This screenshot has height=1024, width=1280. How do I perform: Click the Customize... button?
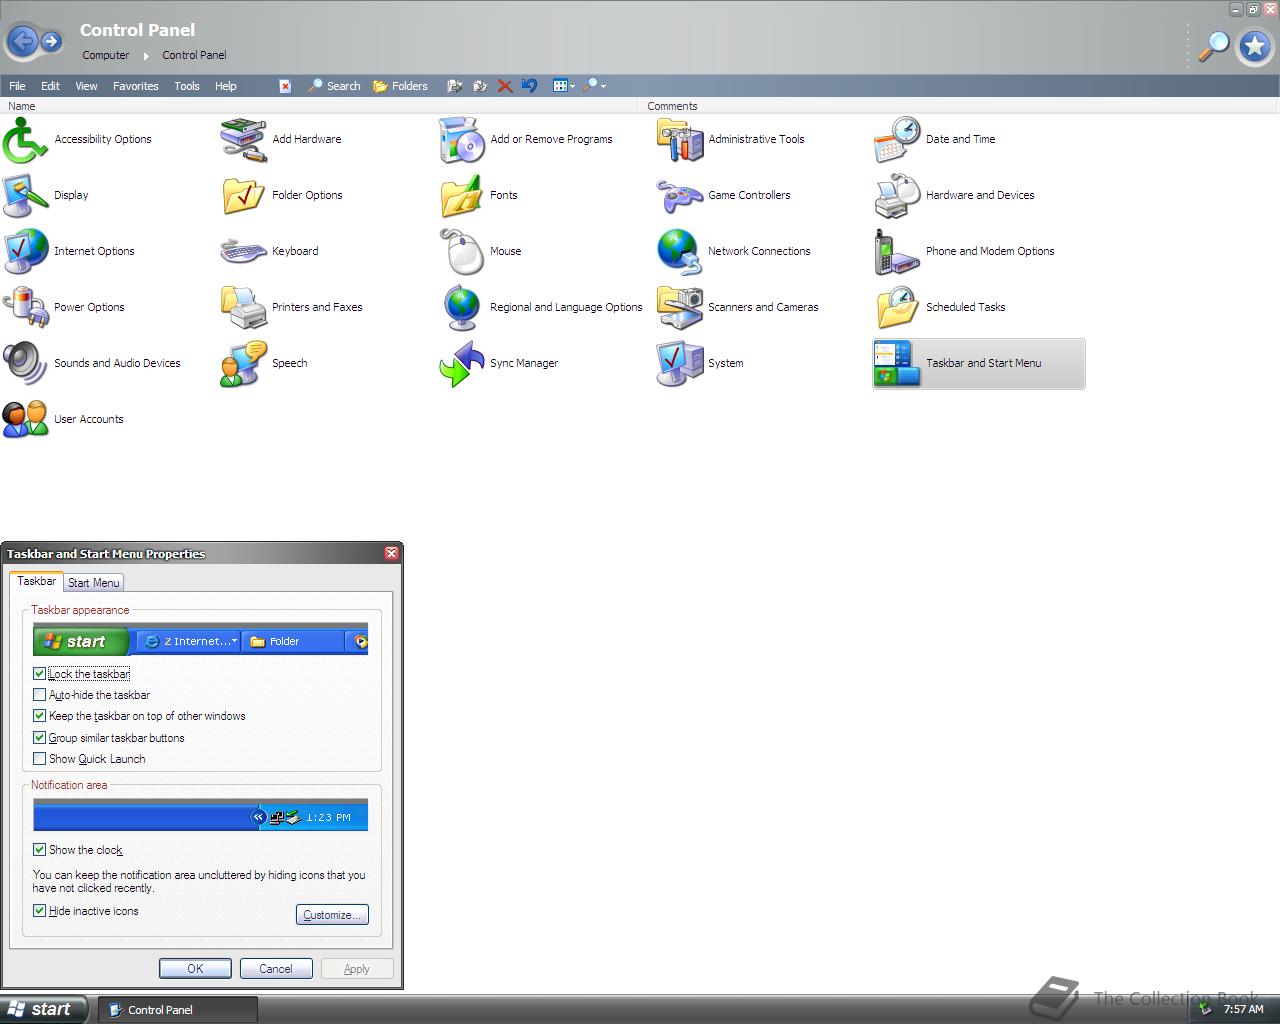click(332, 915)
